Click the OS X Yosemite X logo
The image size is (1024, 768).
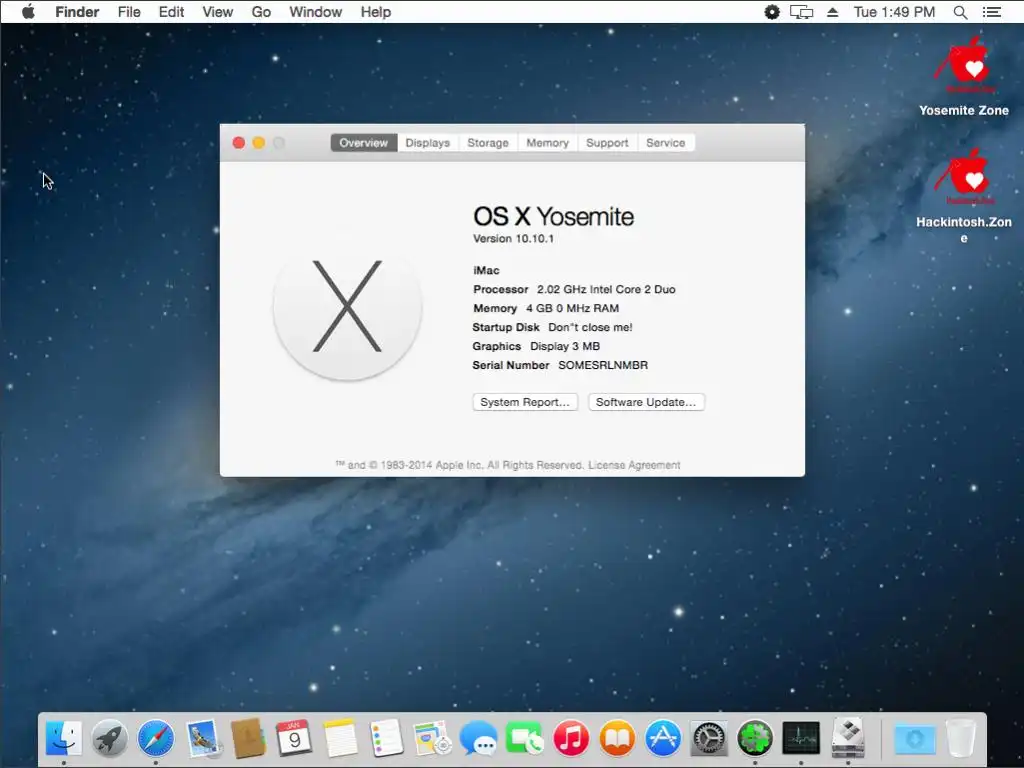click(x=347, y=306)
